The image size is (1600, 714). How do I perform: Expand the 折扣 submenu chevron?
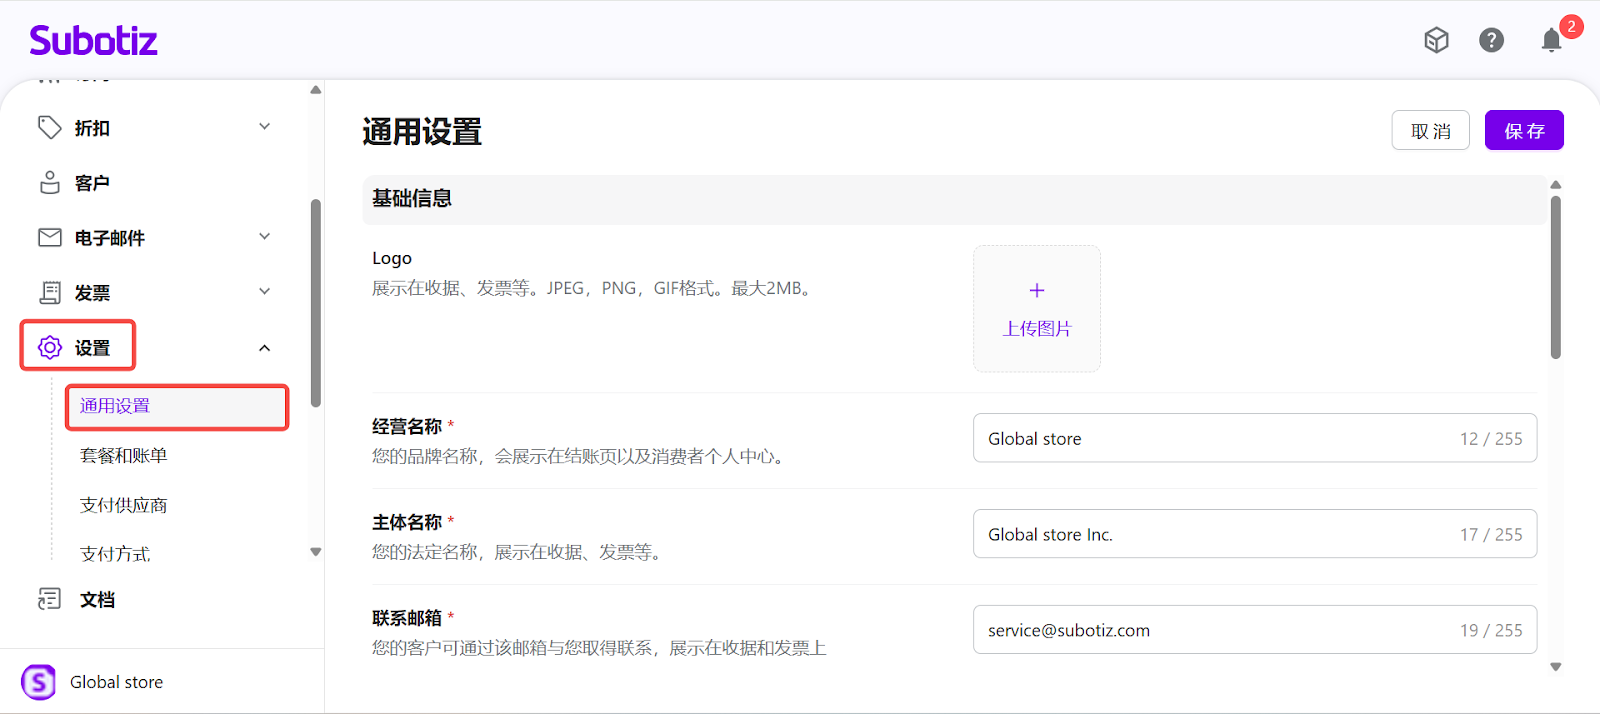click(264, 127)
